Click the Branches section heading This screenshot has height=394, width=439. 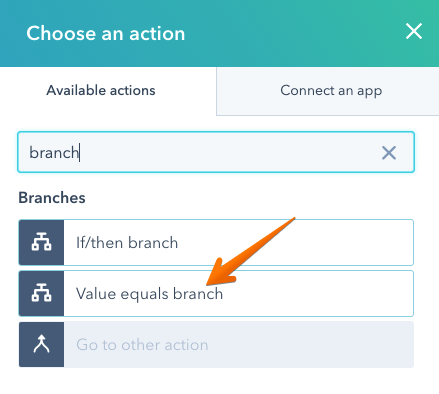[52, 198]
